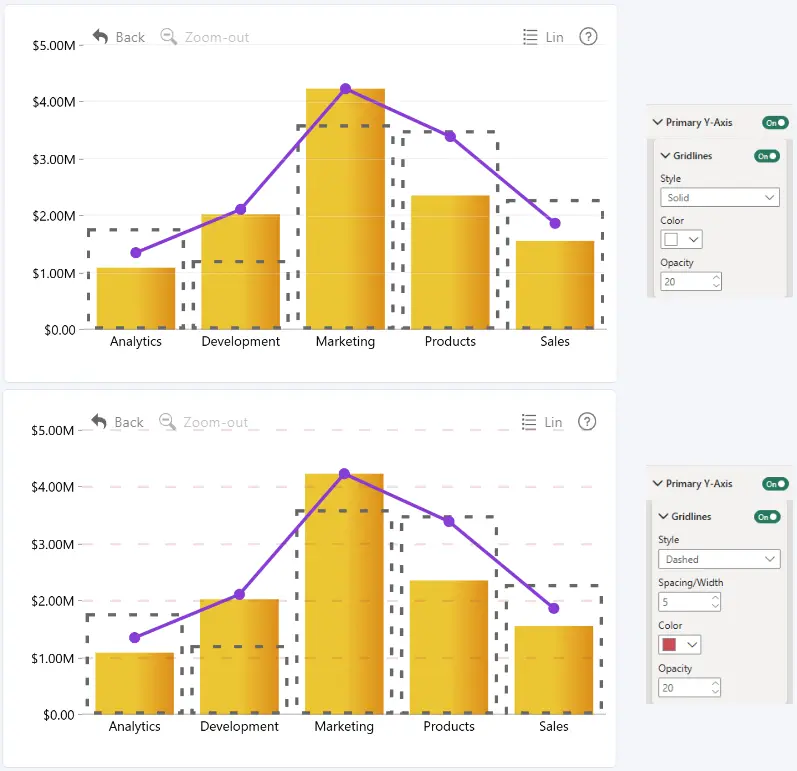
Task: Click Zoom-out text in top chart
Action: click(x=217, y=37)
